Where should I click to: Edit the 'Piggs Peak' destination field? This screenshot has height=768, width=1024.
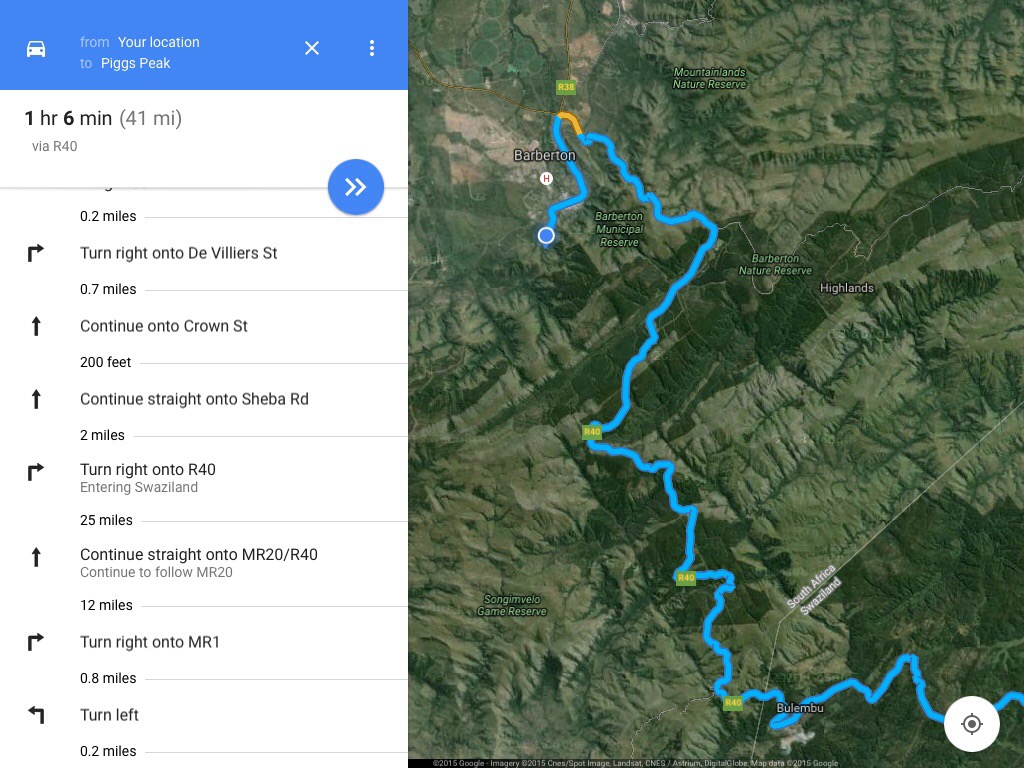pyautogui.click(x=135, y=63)
